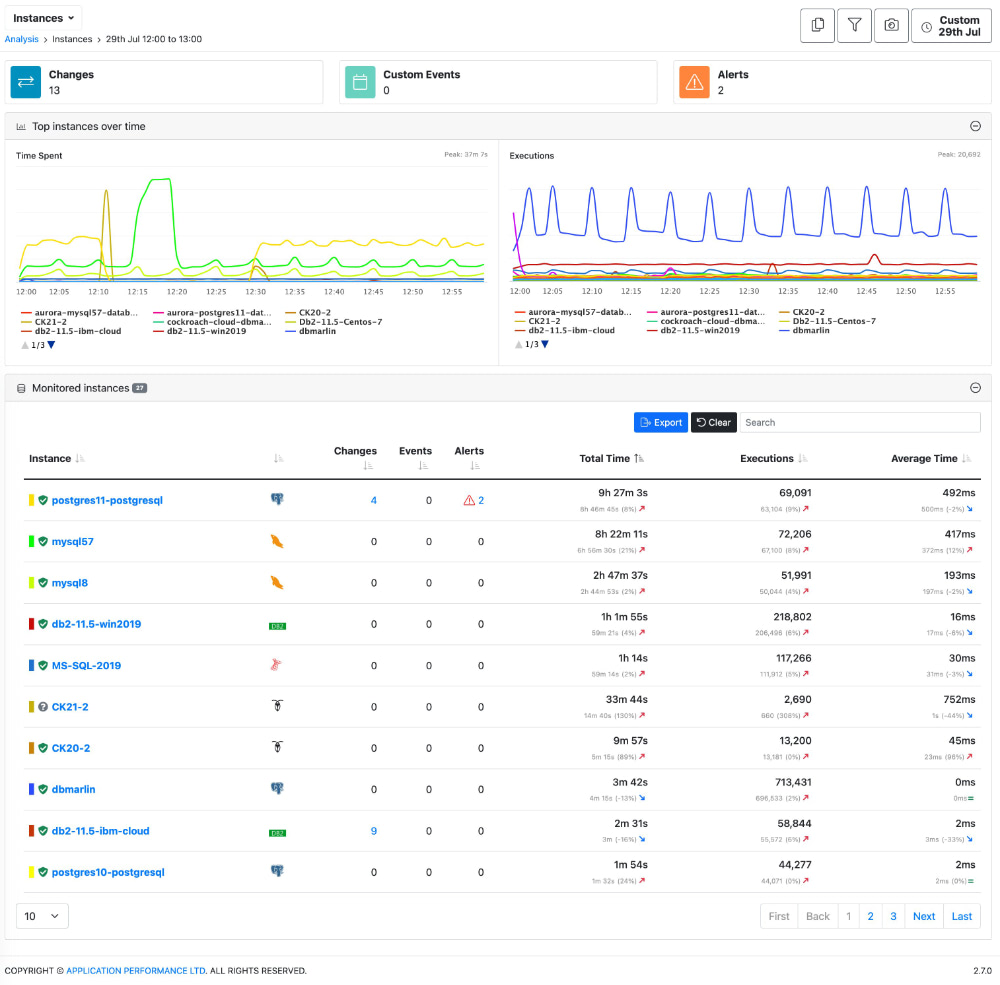
Task: Click the PostgreSQL icon beside postgres11-postgresql
Action: tap(278, 499)
